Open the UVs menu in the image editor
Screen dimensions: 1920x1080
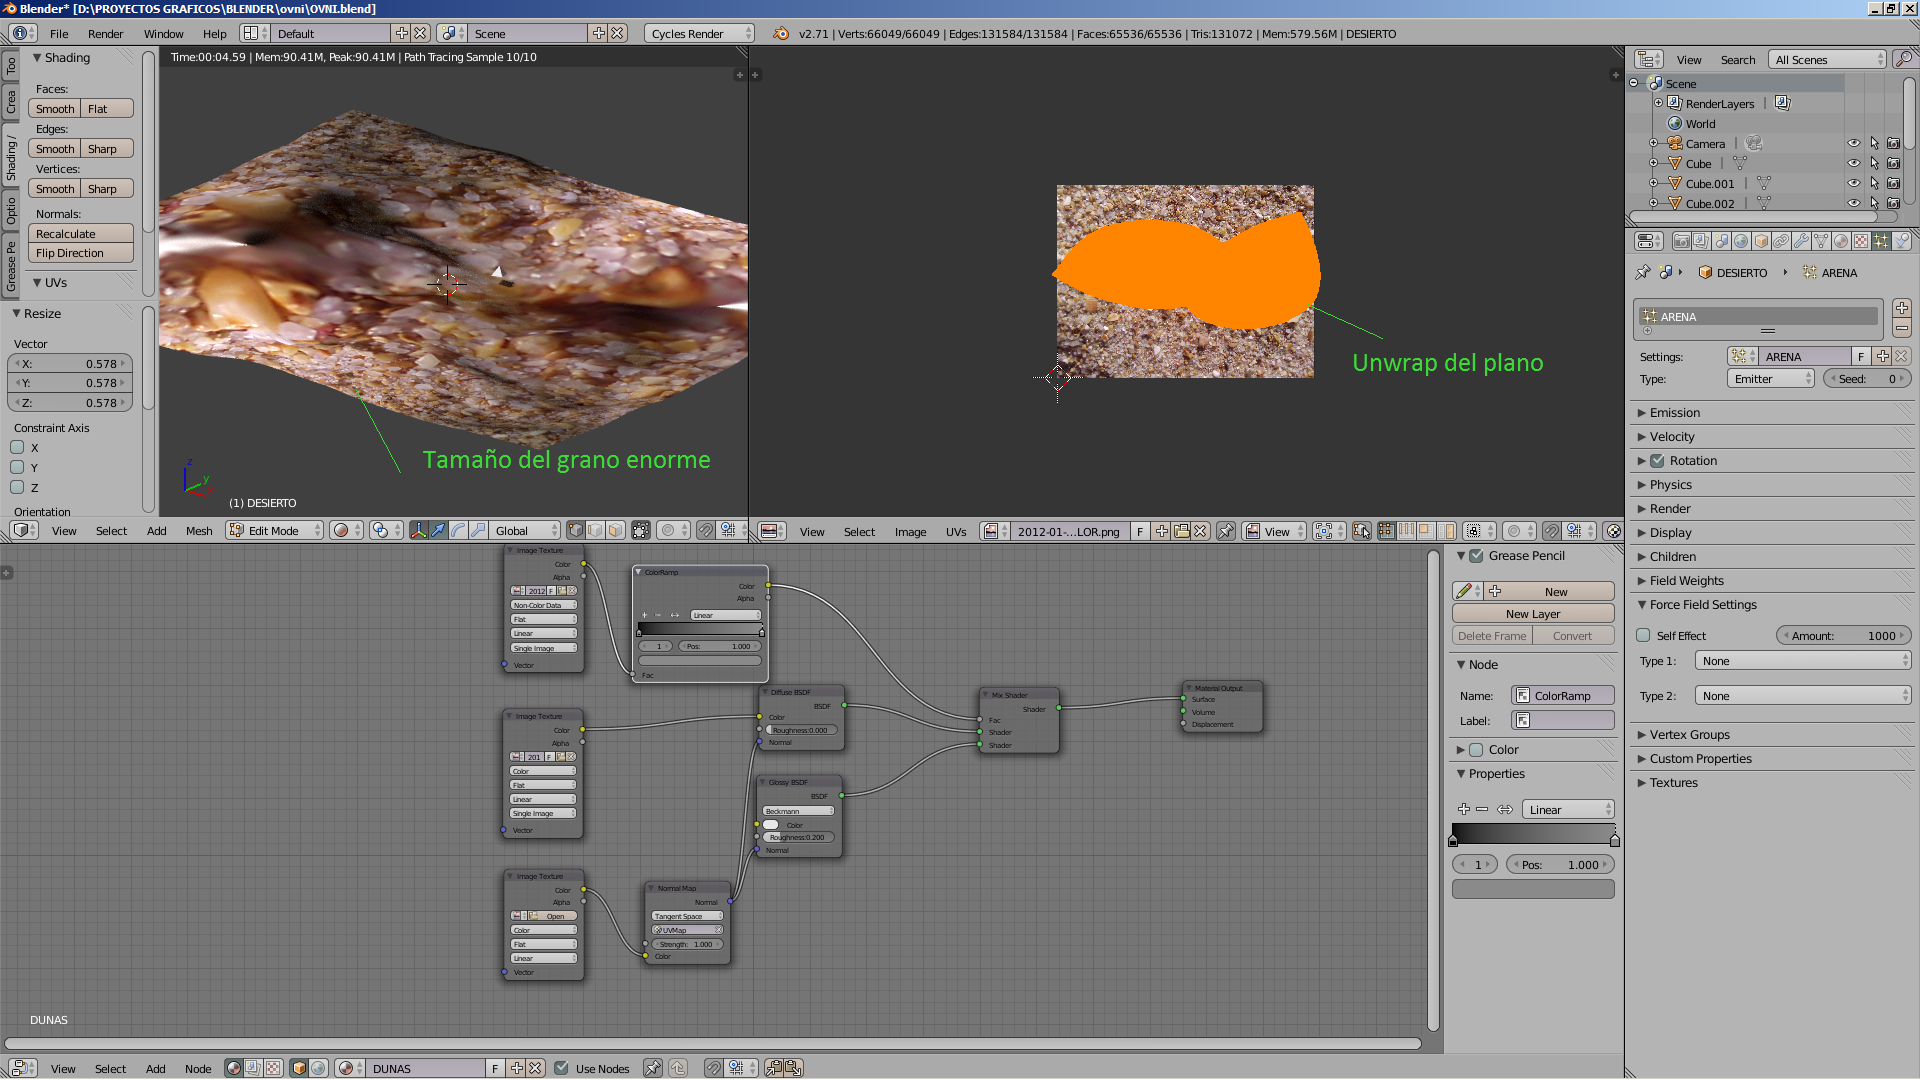pos(955,532)
